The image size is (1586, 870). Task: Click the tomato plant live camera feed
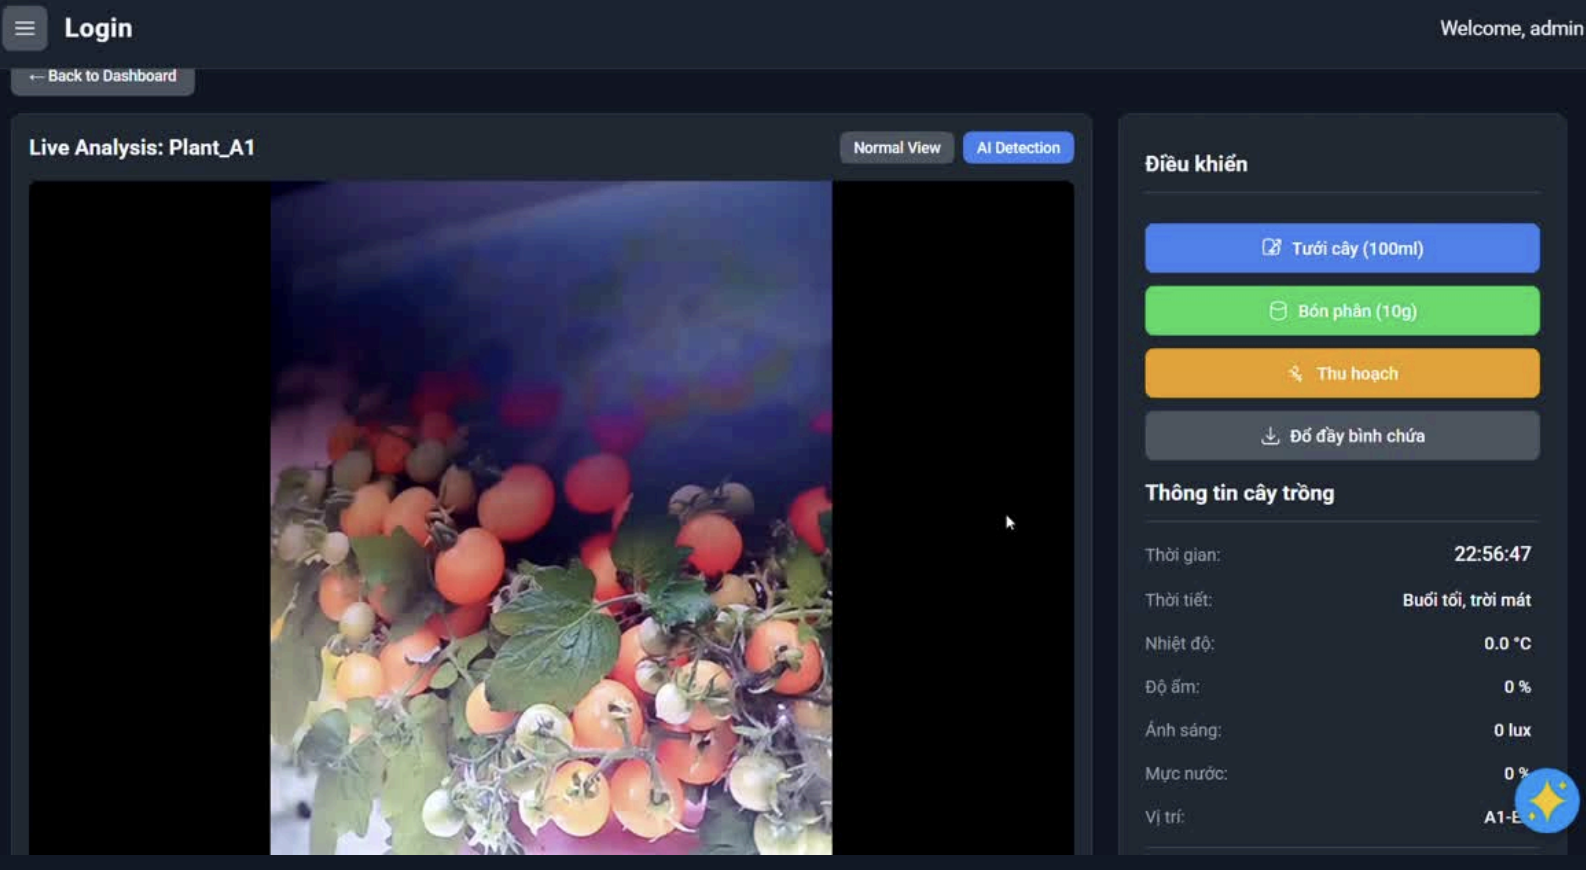coord(551,518)
